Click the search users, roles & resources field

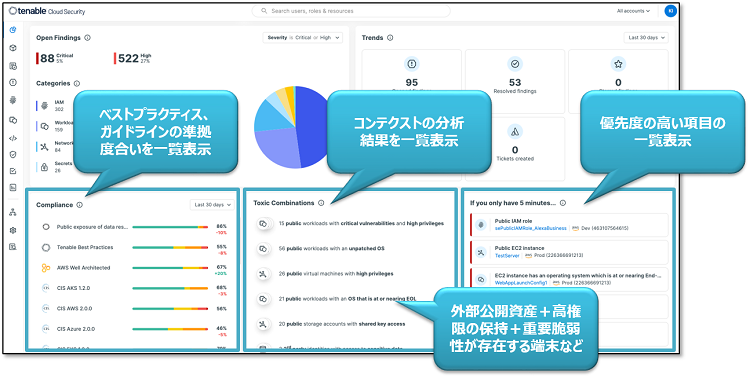(x=351, y=11)
